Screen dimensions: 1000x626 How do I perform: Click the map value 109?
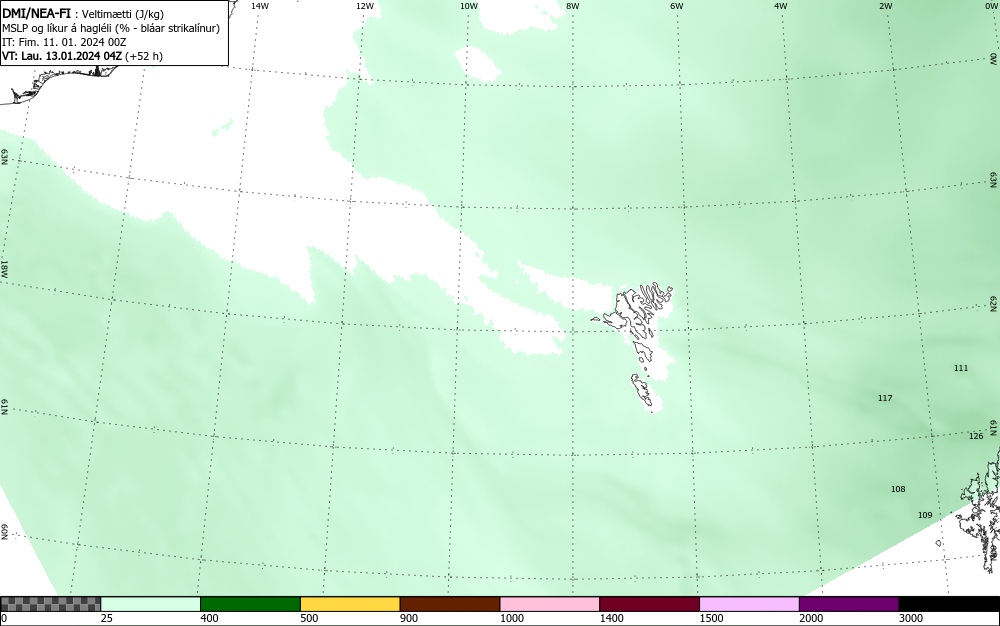click(925, 515)
